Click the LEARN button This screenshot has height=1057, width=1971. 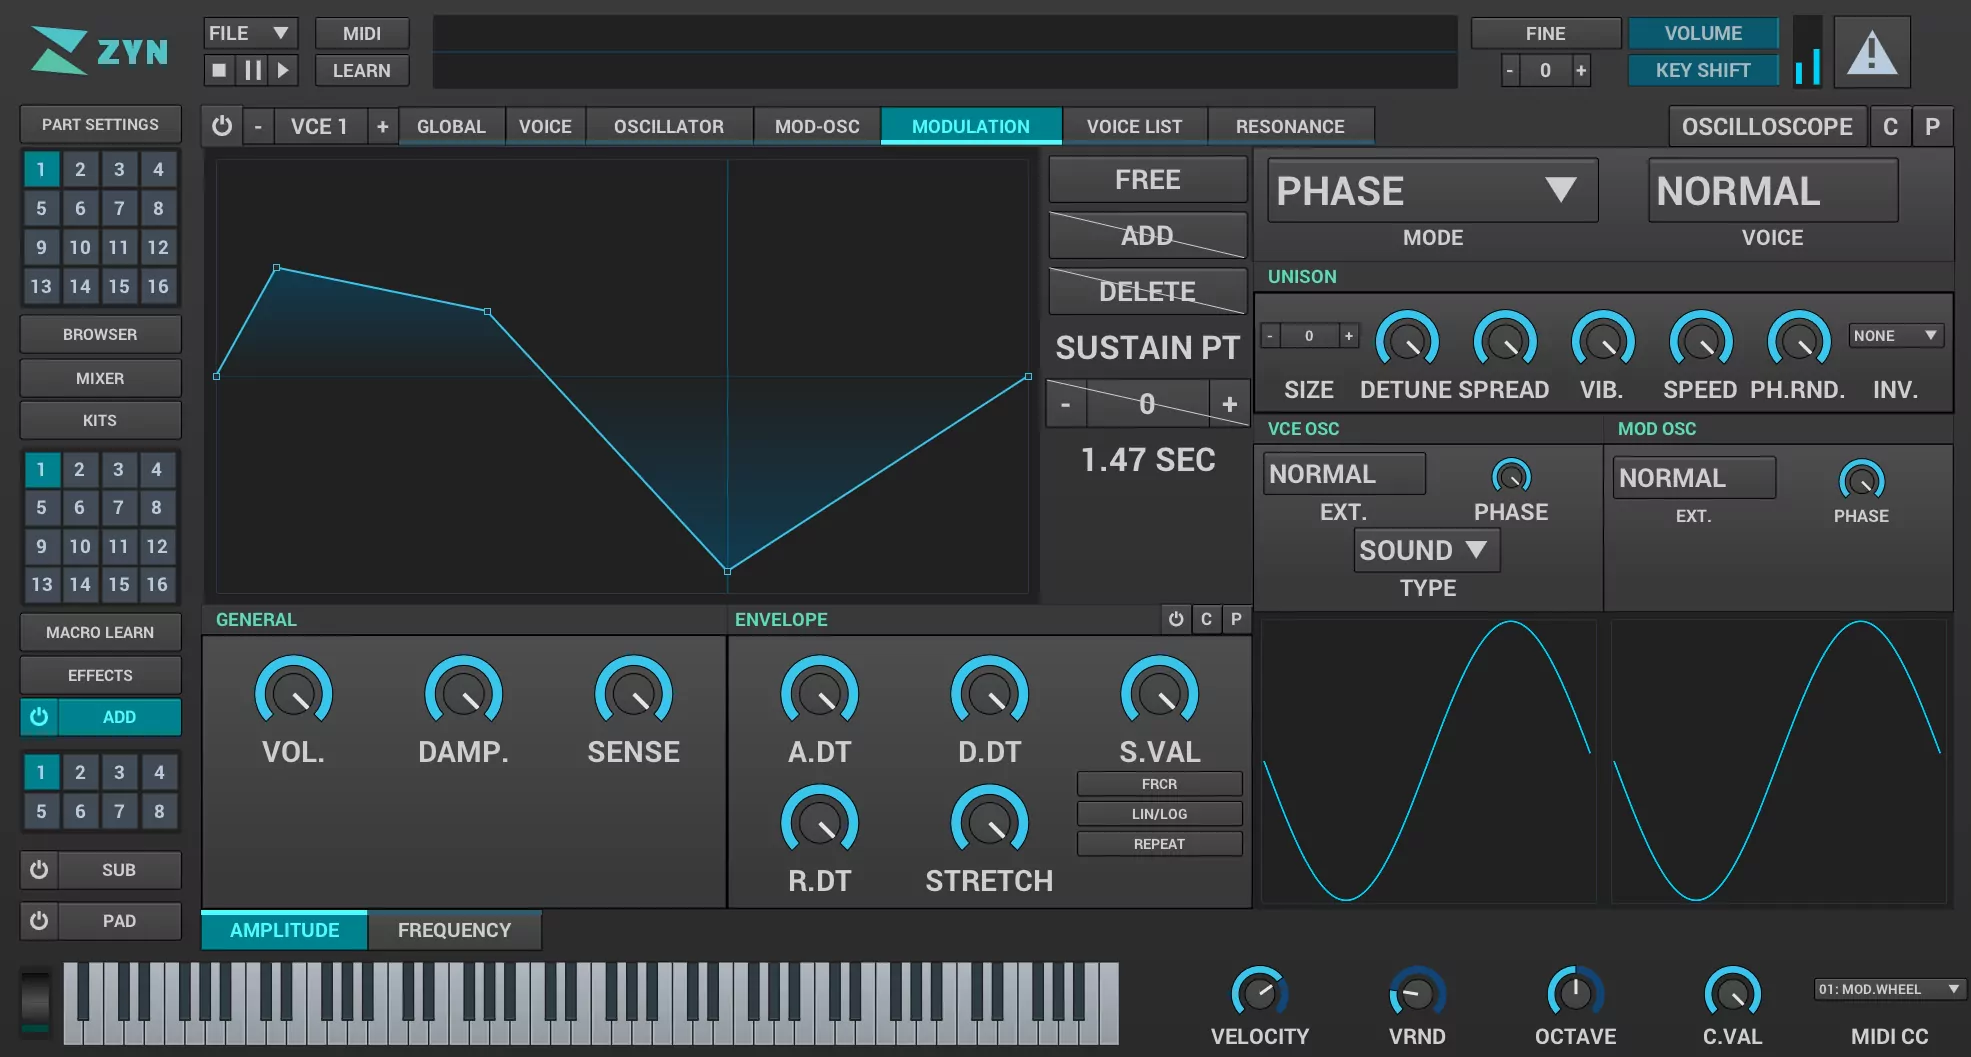point(362,70)
